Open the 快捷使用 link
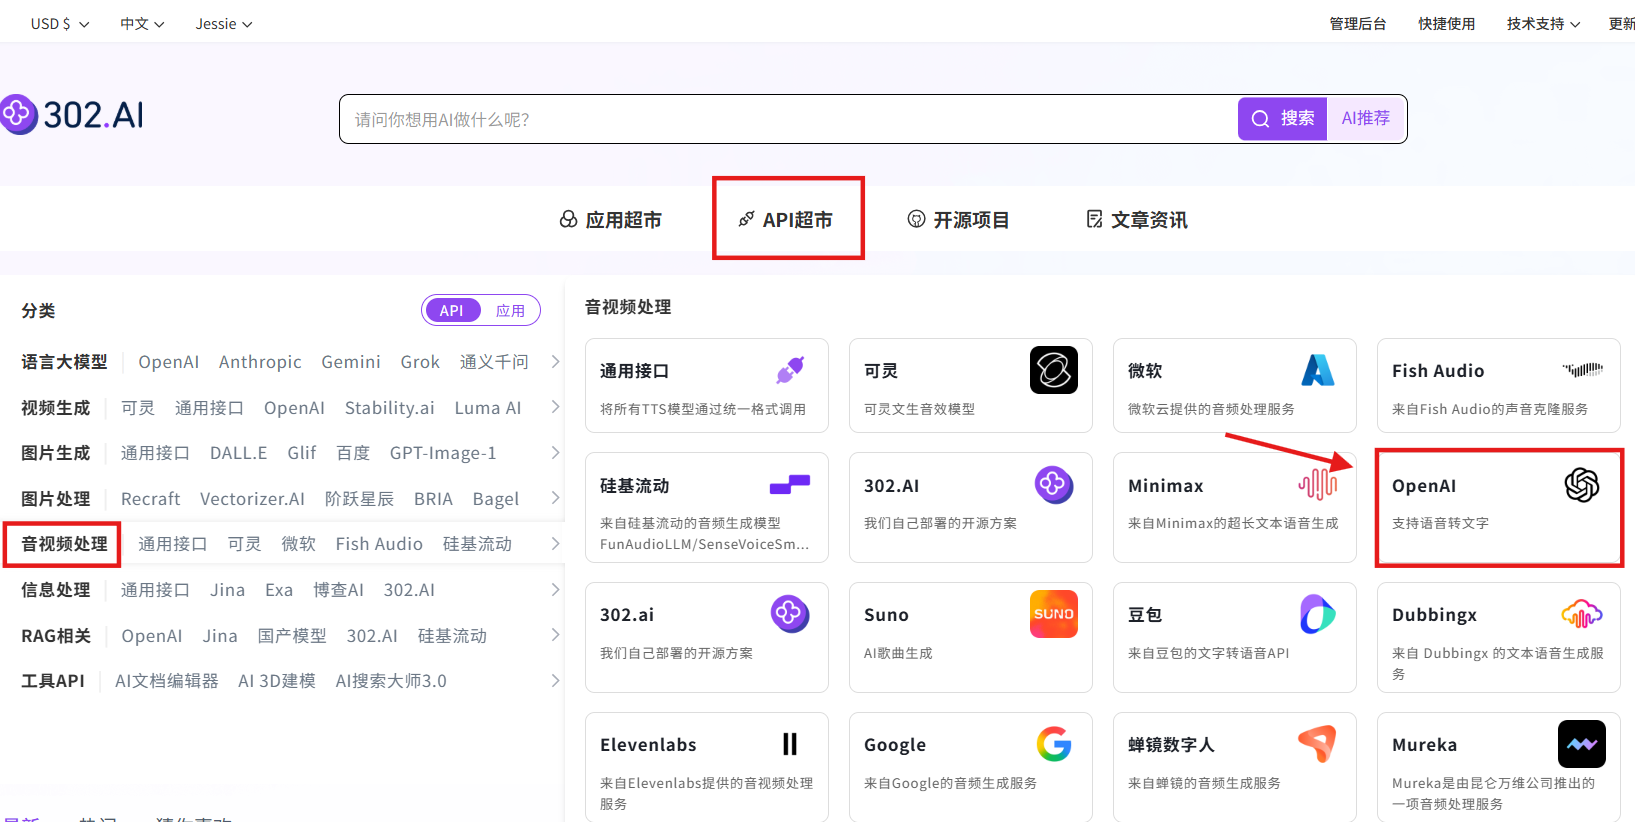 point(1446,24)
